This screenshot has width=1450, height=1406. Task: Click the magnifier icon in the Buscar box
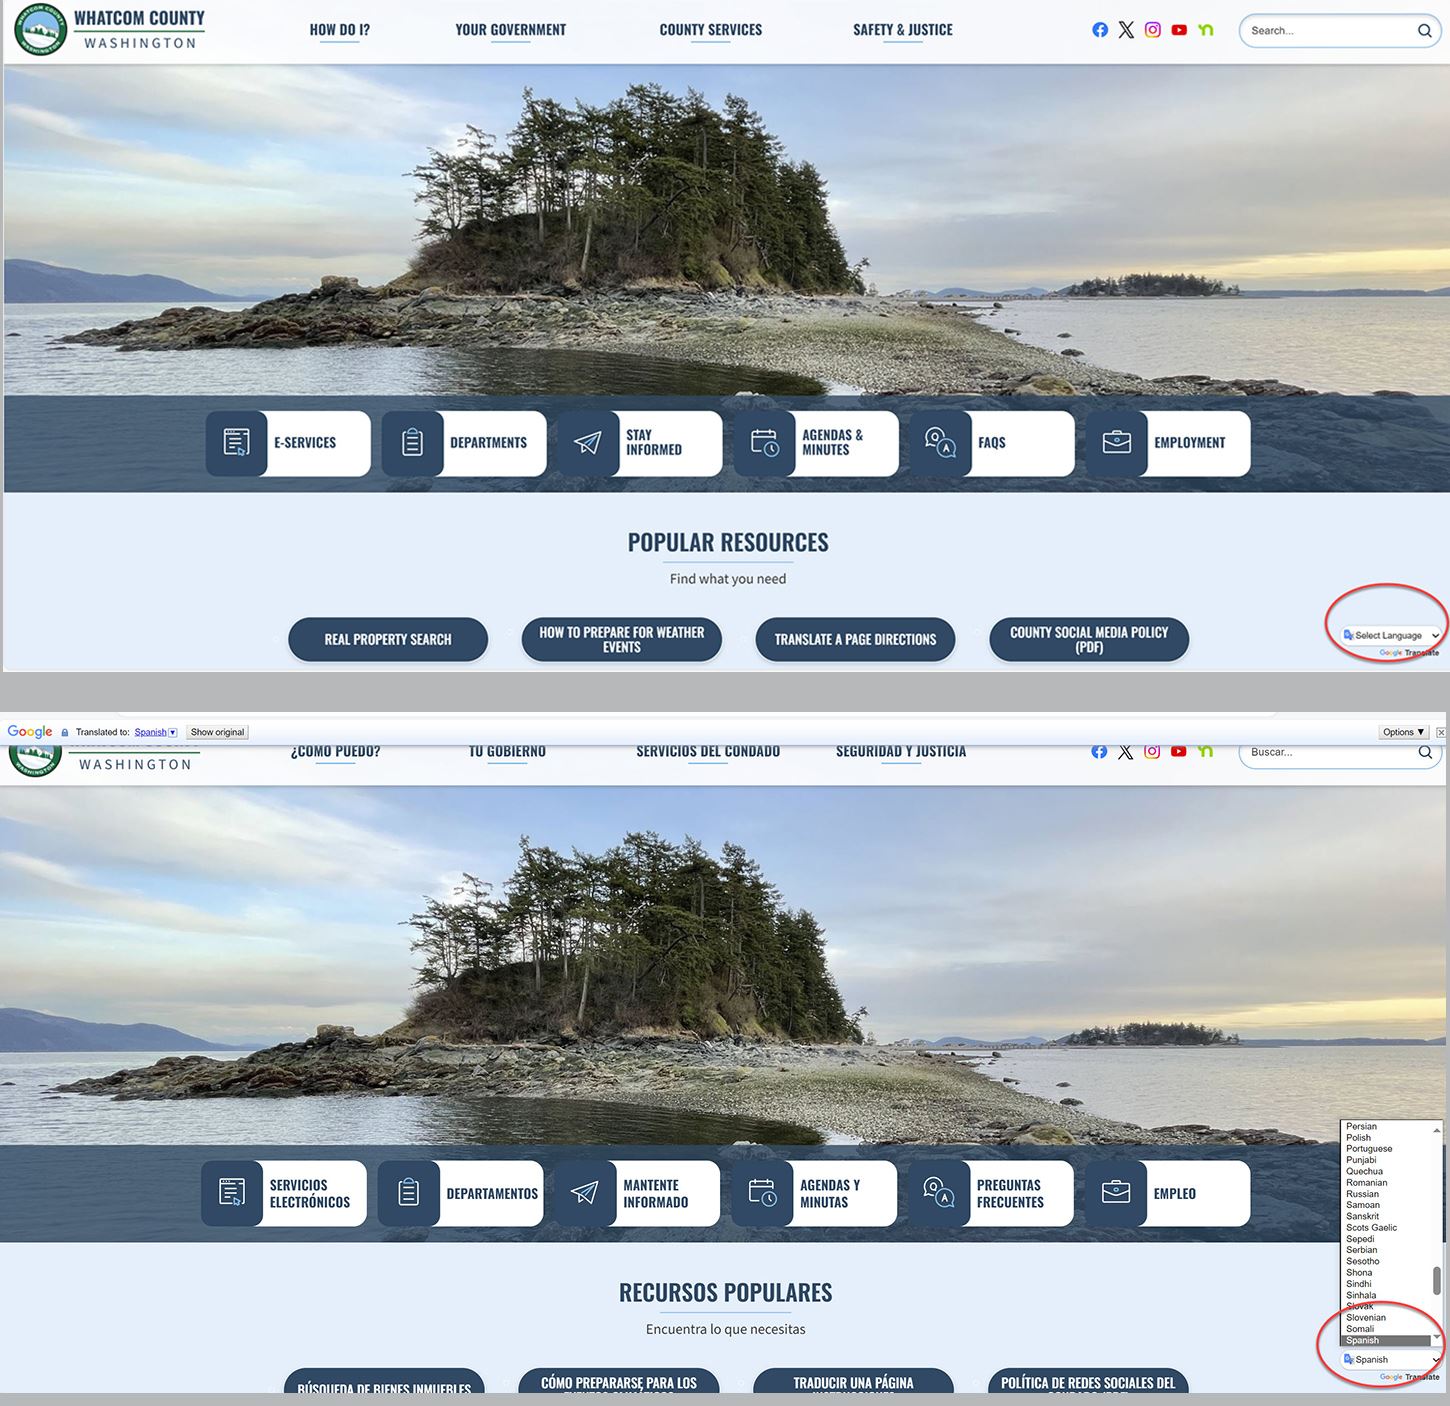point(1424,753)
